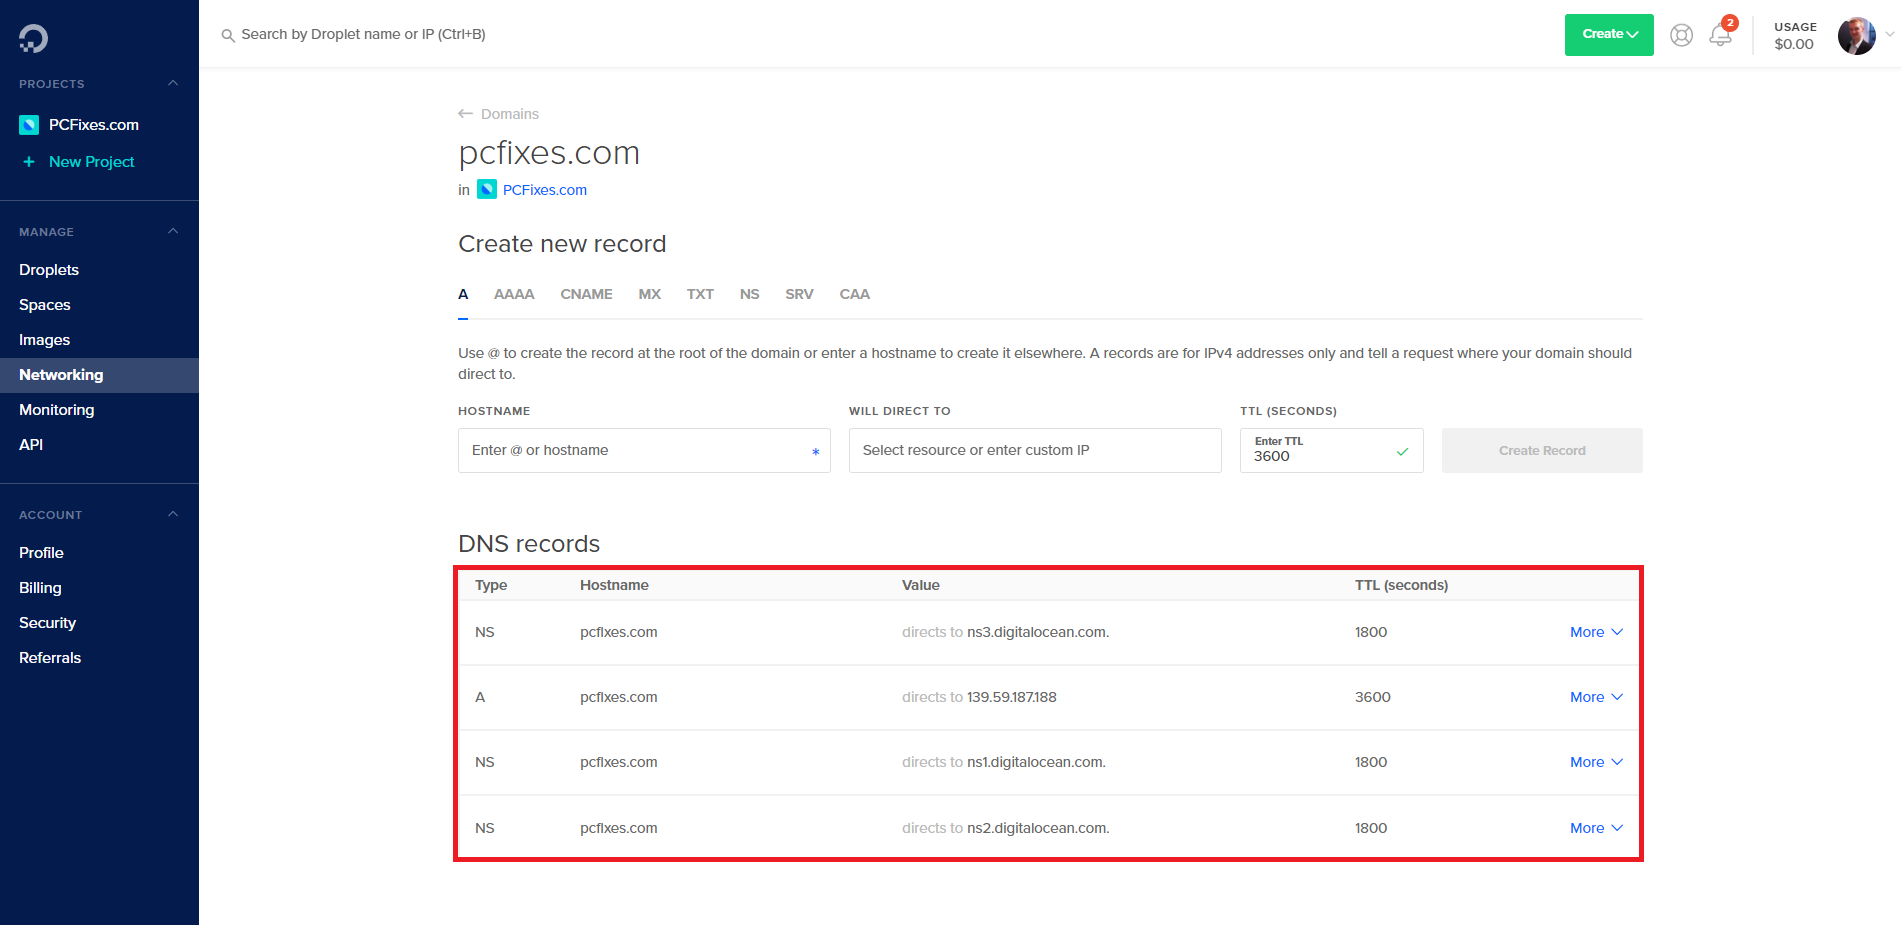Focus the Droplet name search box
This screenshot has height=925, width=1901.
click(x=363, y=35)
